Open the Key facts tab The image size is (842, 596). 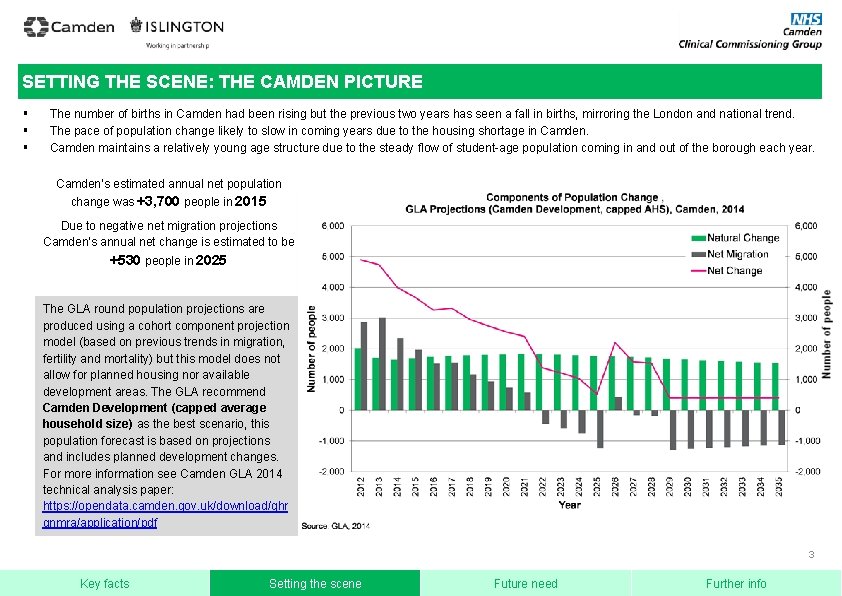pyautogui.click(x=105, y=583)
